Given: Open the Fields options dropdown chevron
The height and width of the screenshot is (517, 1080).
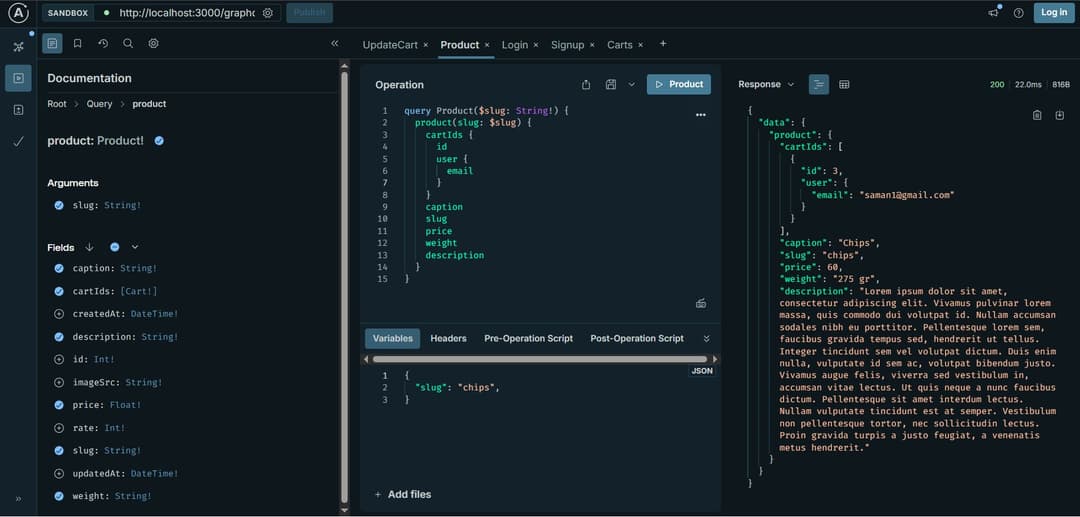Looking at the screenshot, I should pyautogui.click(x=135, y=247).
